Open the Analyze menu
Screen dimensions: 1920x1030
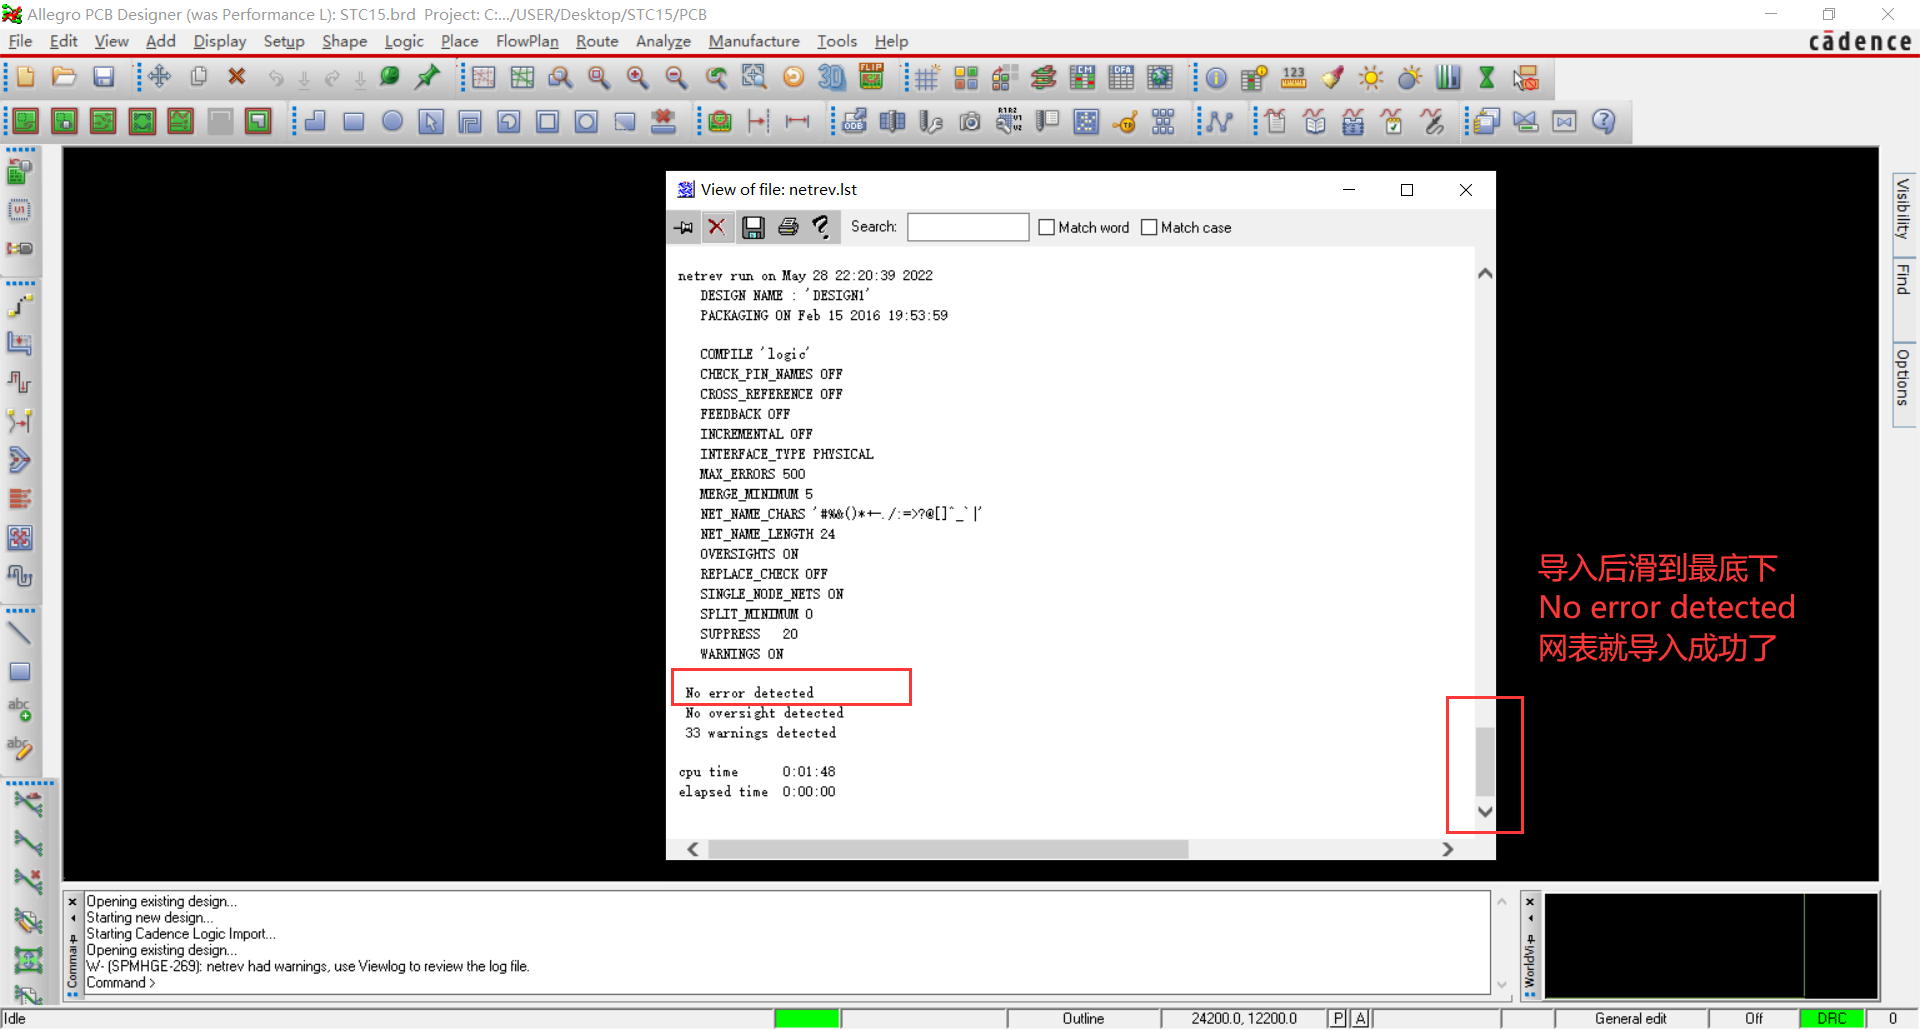(663, 41)
